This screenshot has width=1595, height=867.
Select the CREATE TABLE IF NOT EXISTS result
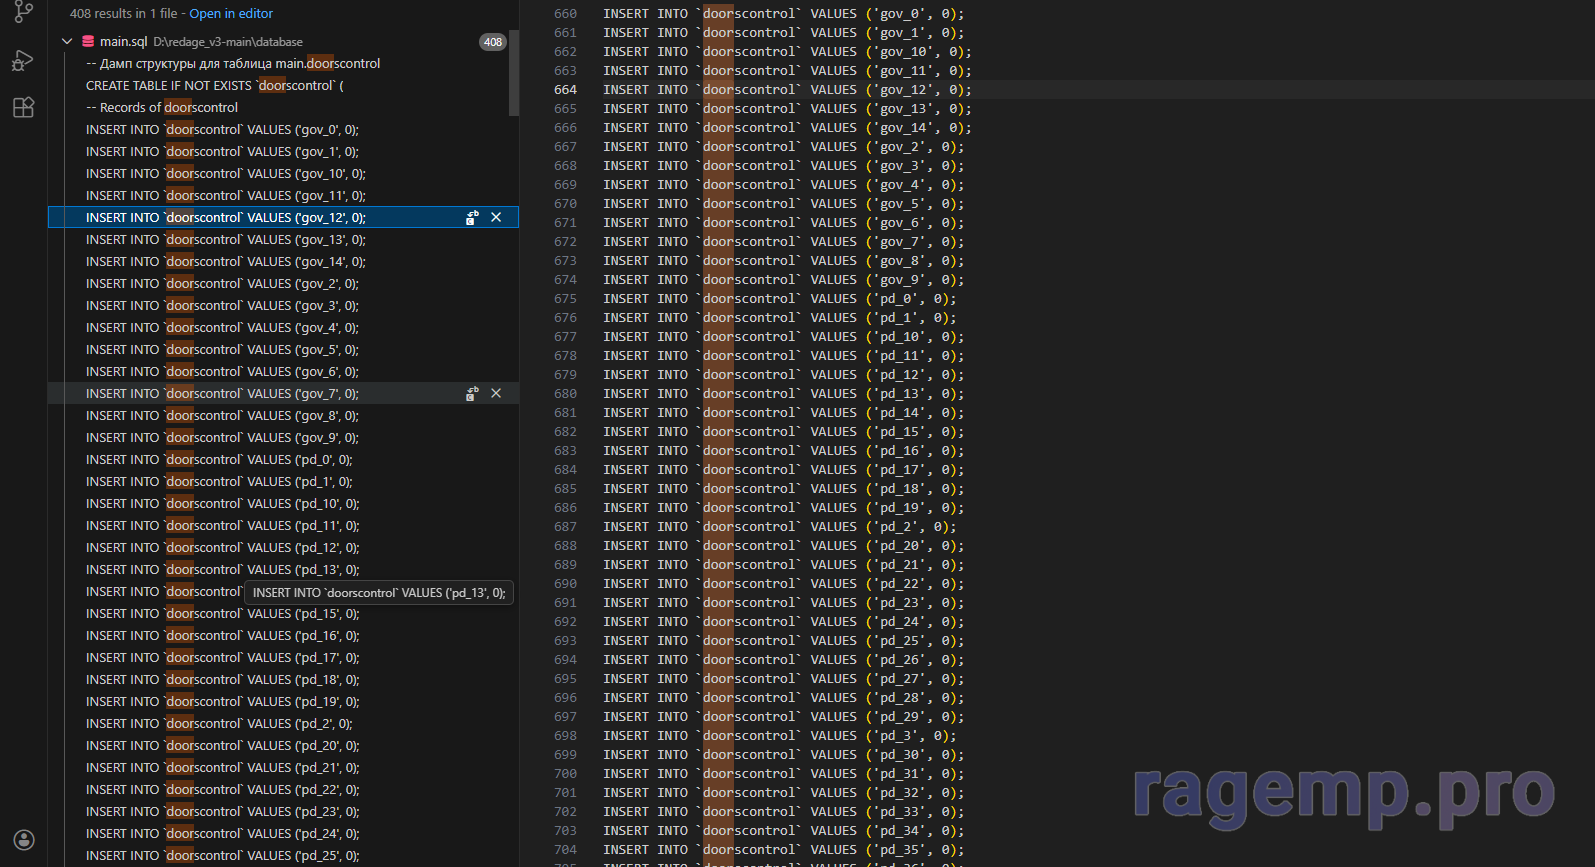tap(214, 86)
